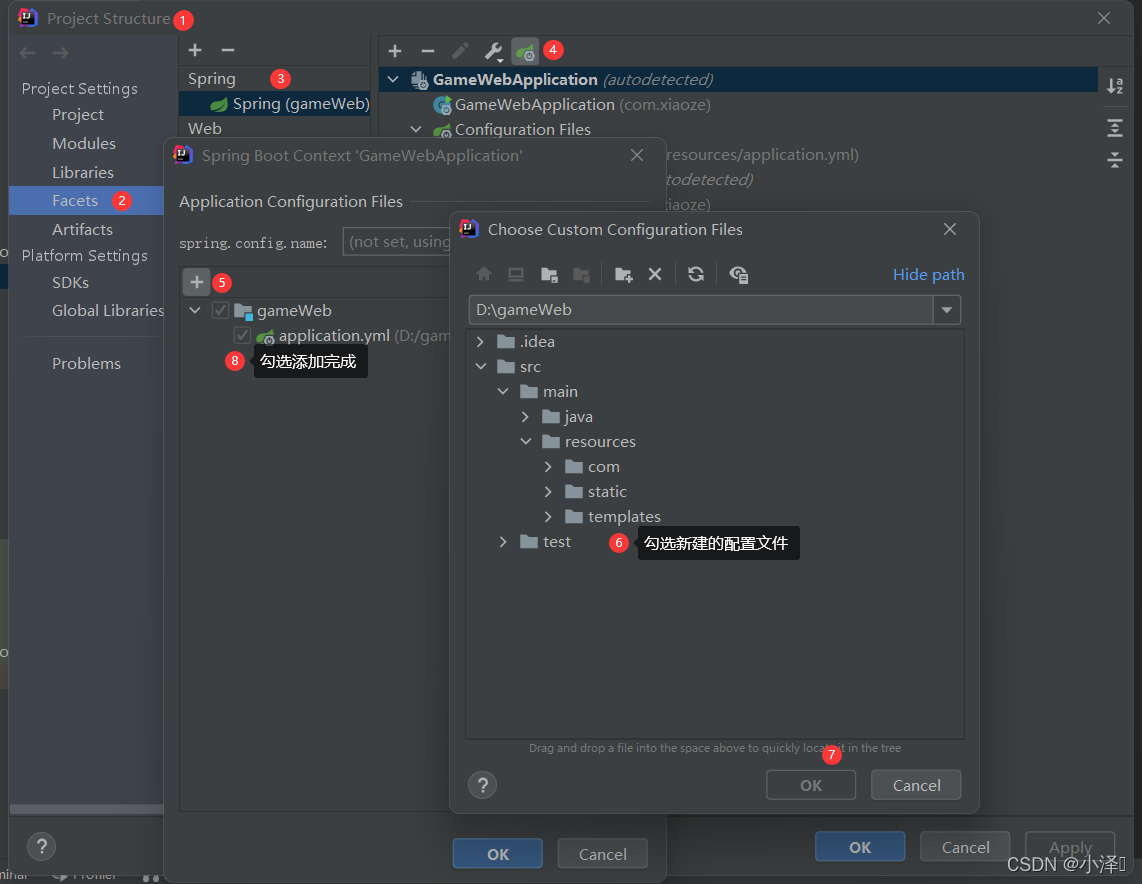Click the help question mark in Project Structure
The width and height of the screenshot is (1142, 884).
(42, 846)
